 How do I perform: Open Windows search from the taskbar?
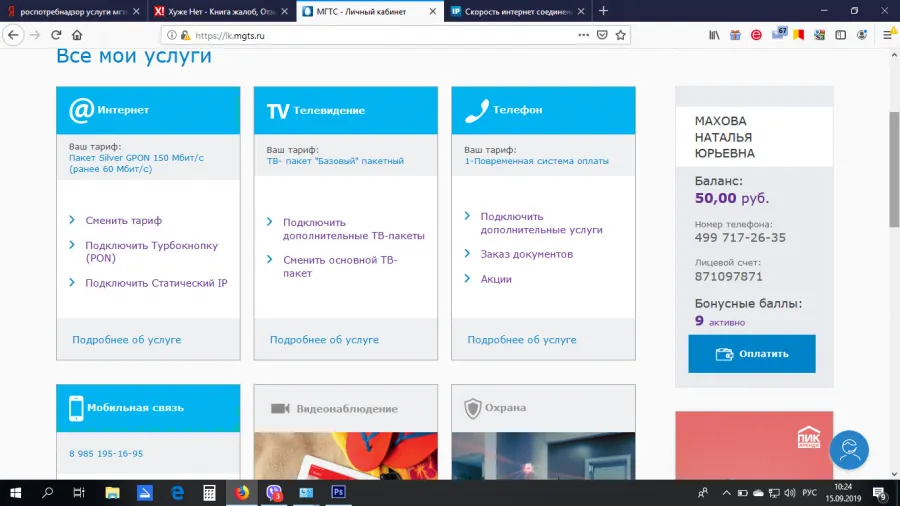(48, 492)
